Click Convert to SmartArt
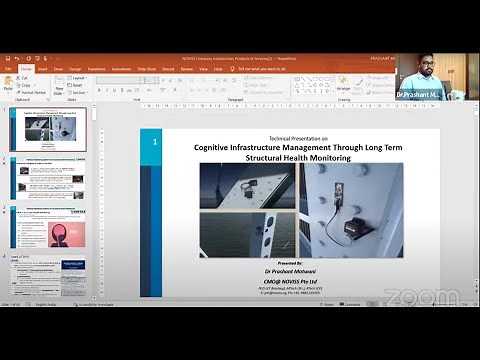The image size is (480, 360). [265, 92]
